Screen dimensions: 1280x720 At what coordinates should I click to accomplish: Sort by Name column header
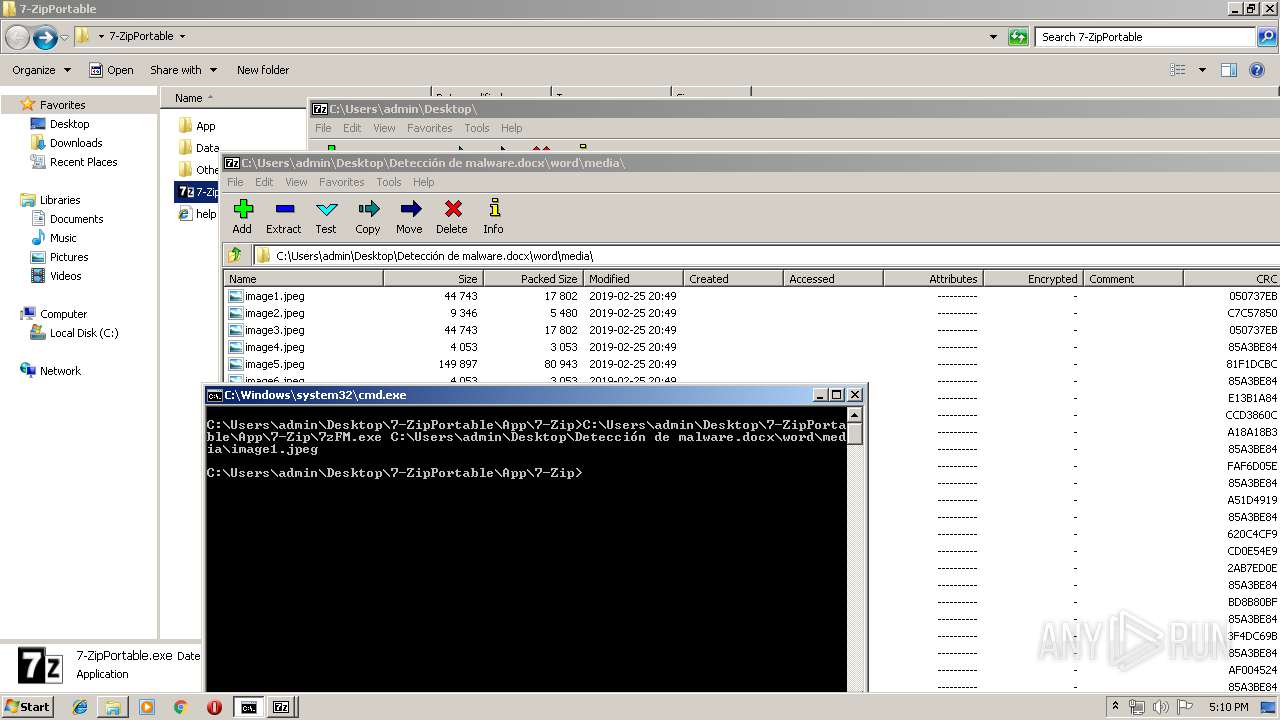304,279
